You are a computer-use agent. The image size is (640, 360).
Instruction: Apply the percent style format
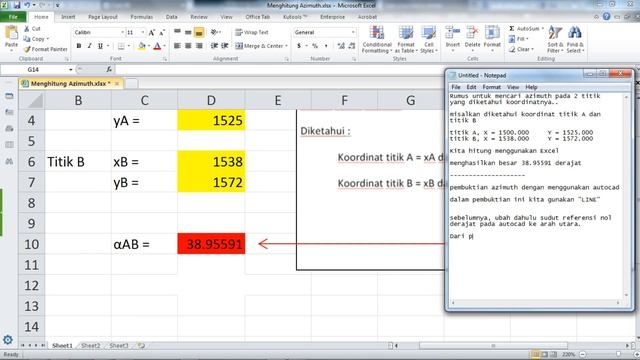pyautogui.click(x=315, y=46)
